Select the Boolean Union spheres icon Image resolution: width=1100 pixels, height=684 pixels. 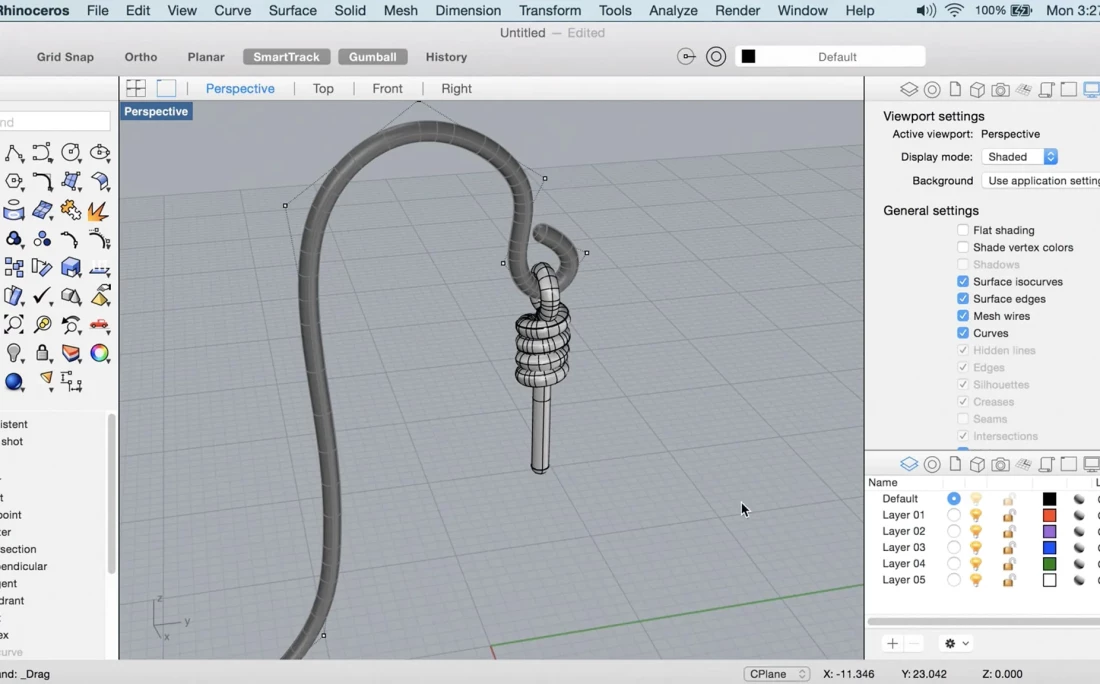point(14,239)
